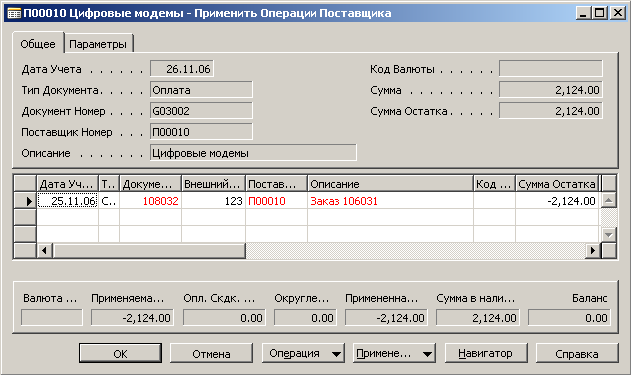Open the Примене... dropdown menu
Screen dimensions: 631x375
tap(394, 353)
